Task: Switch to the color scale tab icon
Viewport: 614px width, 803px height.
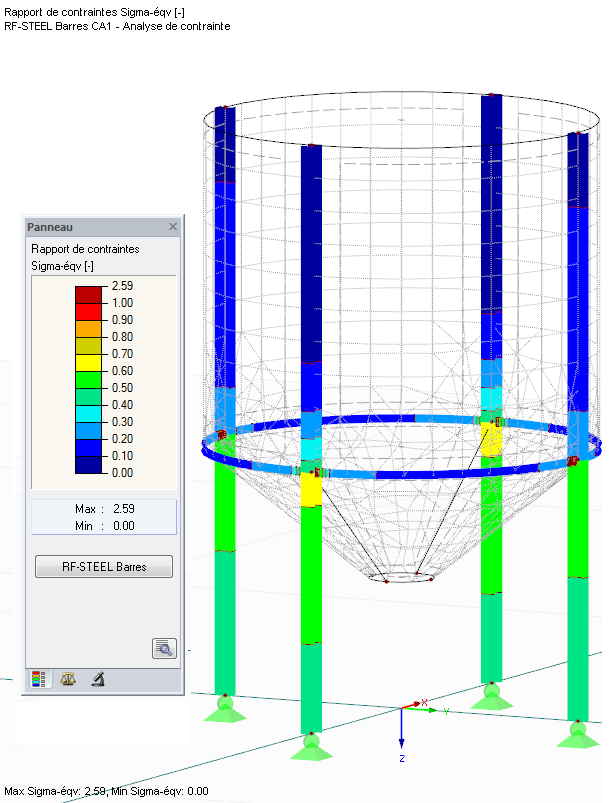Action: tap(39, 679)
